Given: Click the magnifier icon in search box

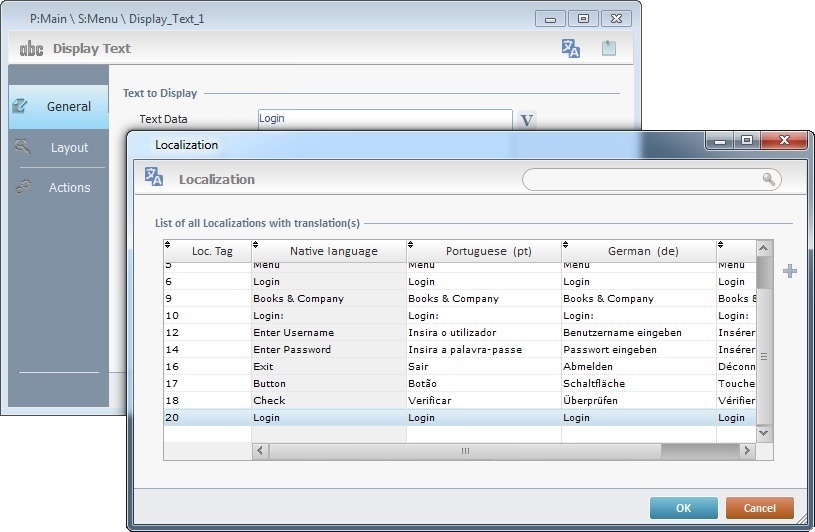Looking at the screenshot, I should [x=769, y=179].
